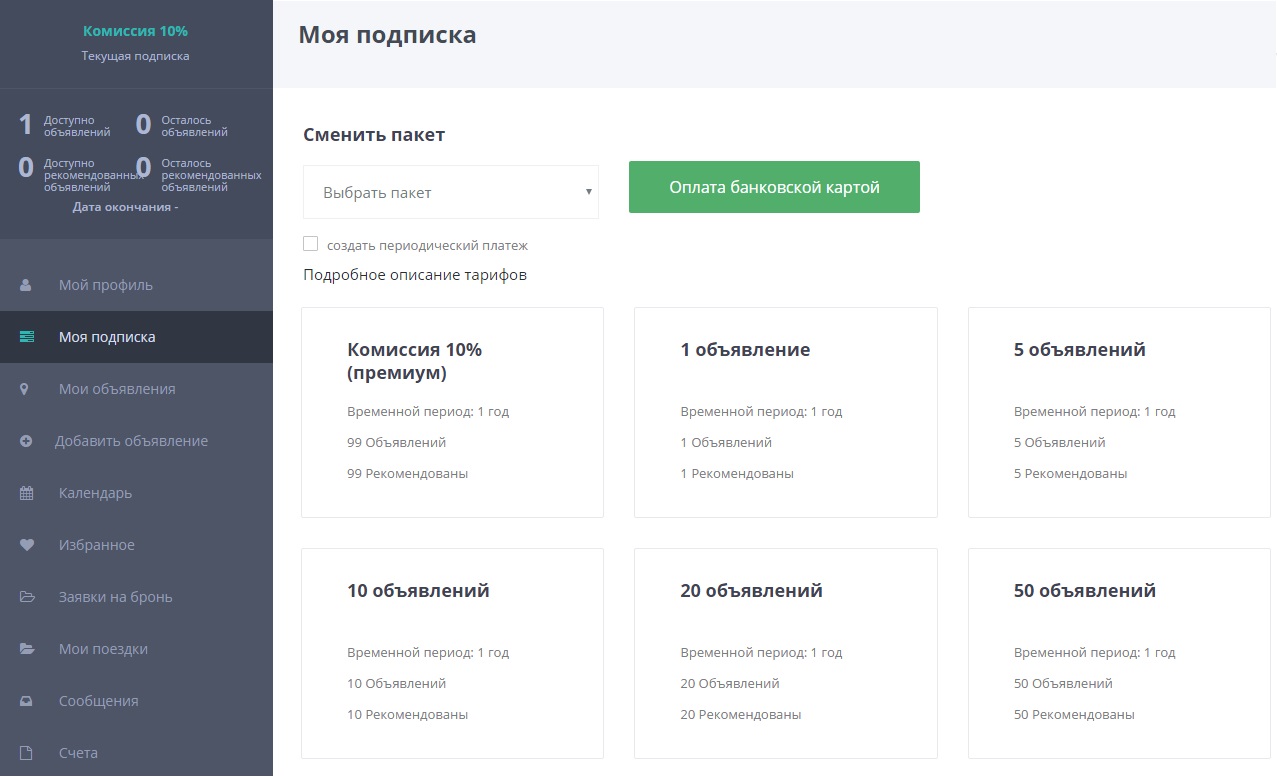Image resolution: width=1277 pixels, height=777 pixels.
Task: Go to Календарь in the sidebar
Action: click(x=95, y=493)
